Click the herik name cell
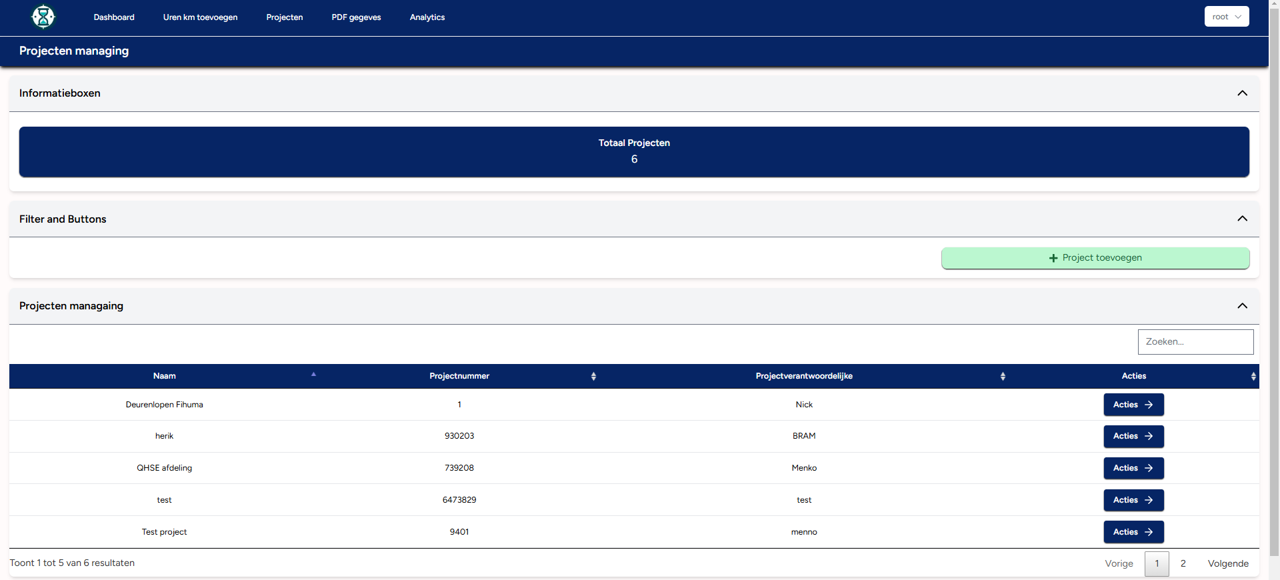This screenshot has height=580, width=1280. (164, 436)
